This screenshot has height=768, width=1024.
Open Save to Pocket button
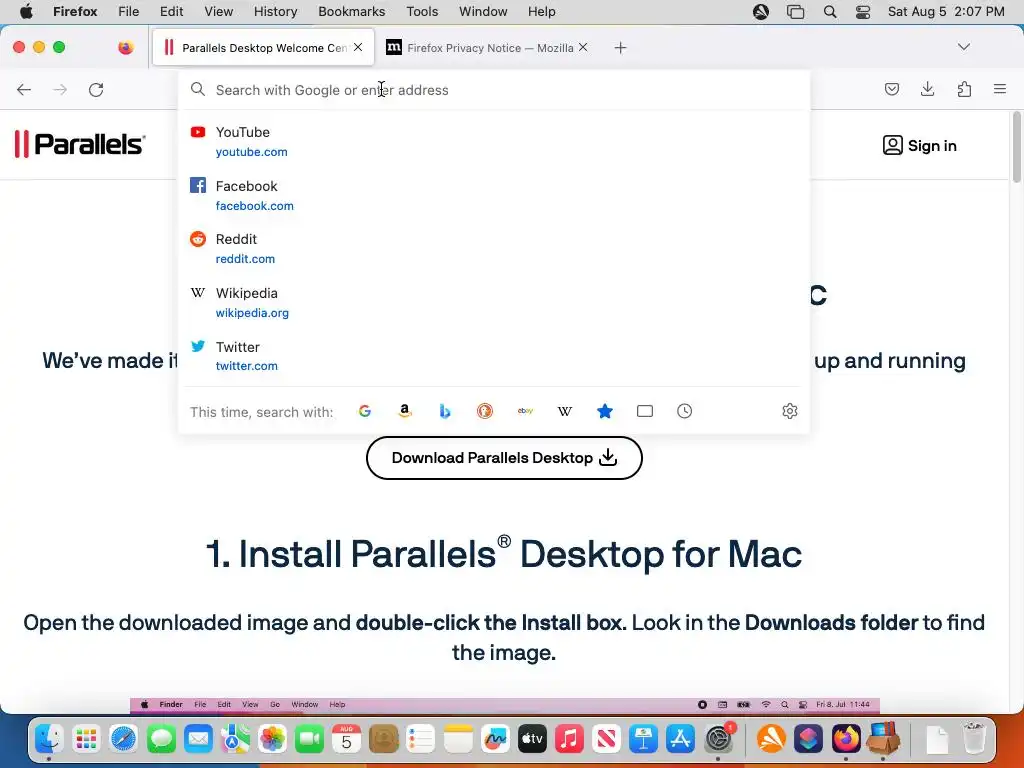tap(891, 89)
